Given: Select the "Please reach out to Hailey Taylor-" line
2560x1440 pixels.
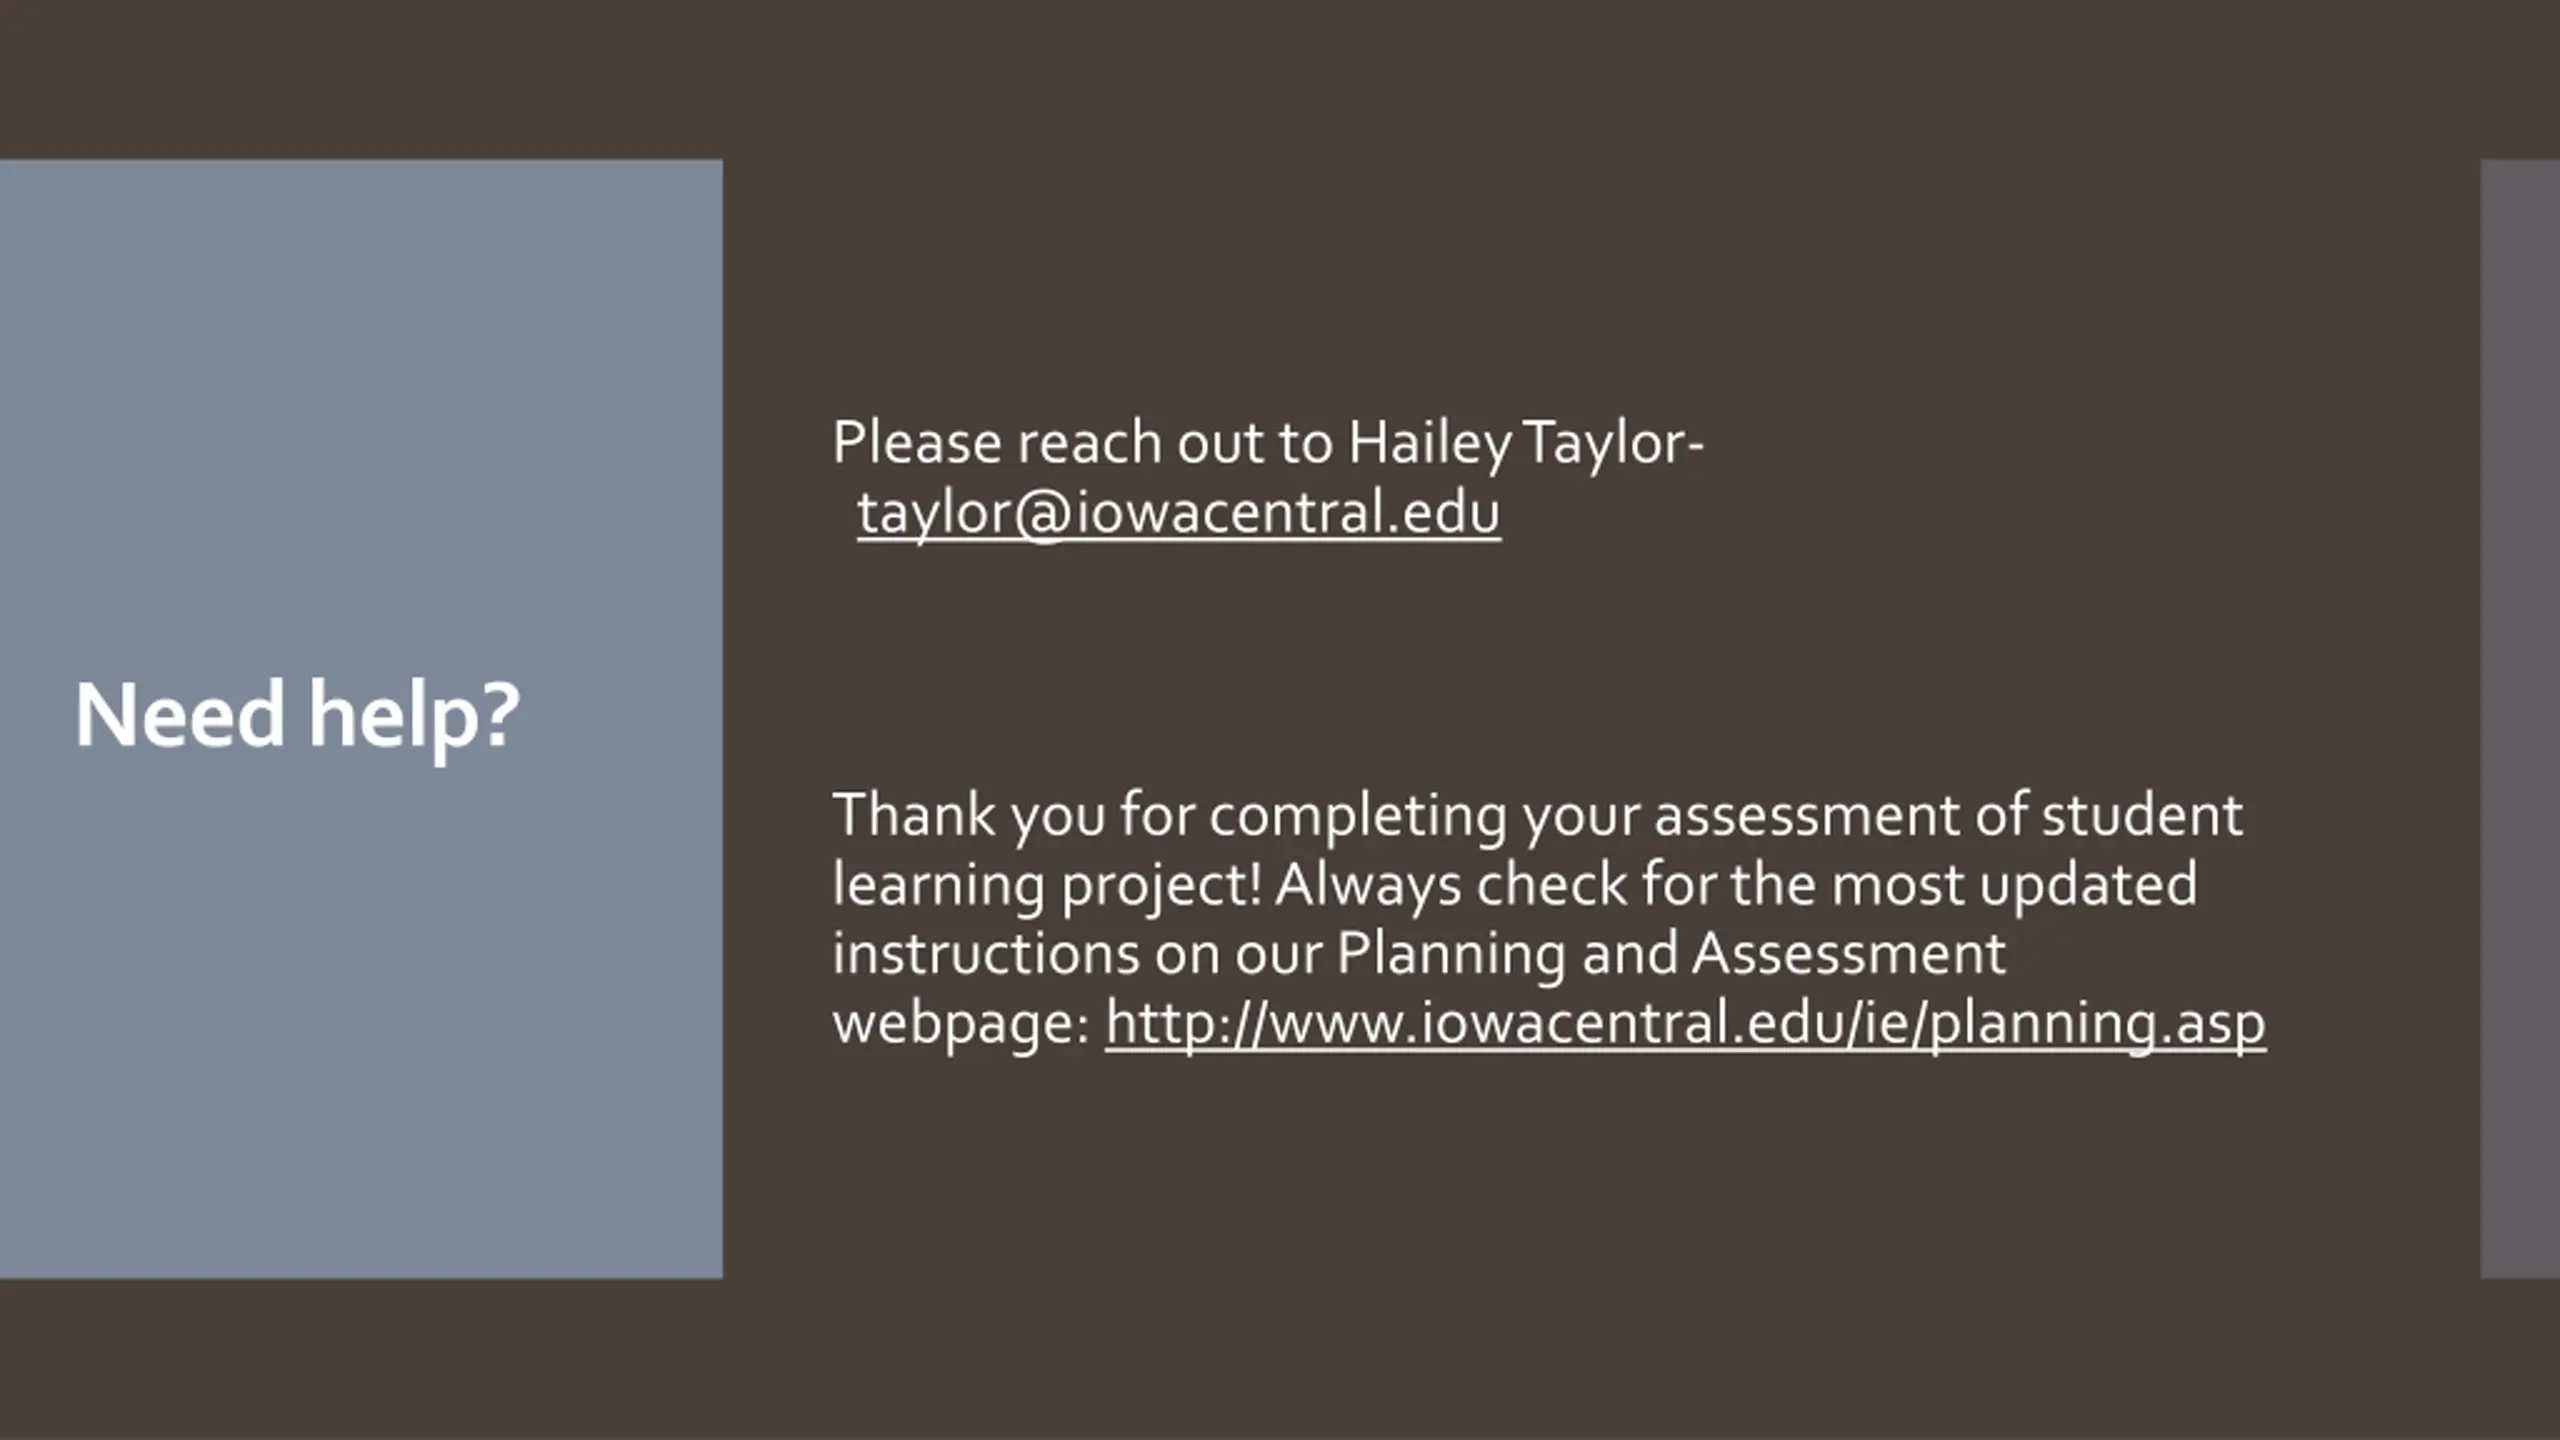Looking at the screenshot, I should (x=1268, y=444).
